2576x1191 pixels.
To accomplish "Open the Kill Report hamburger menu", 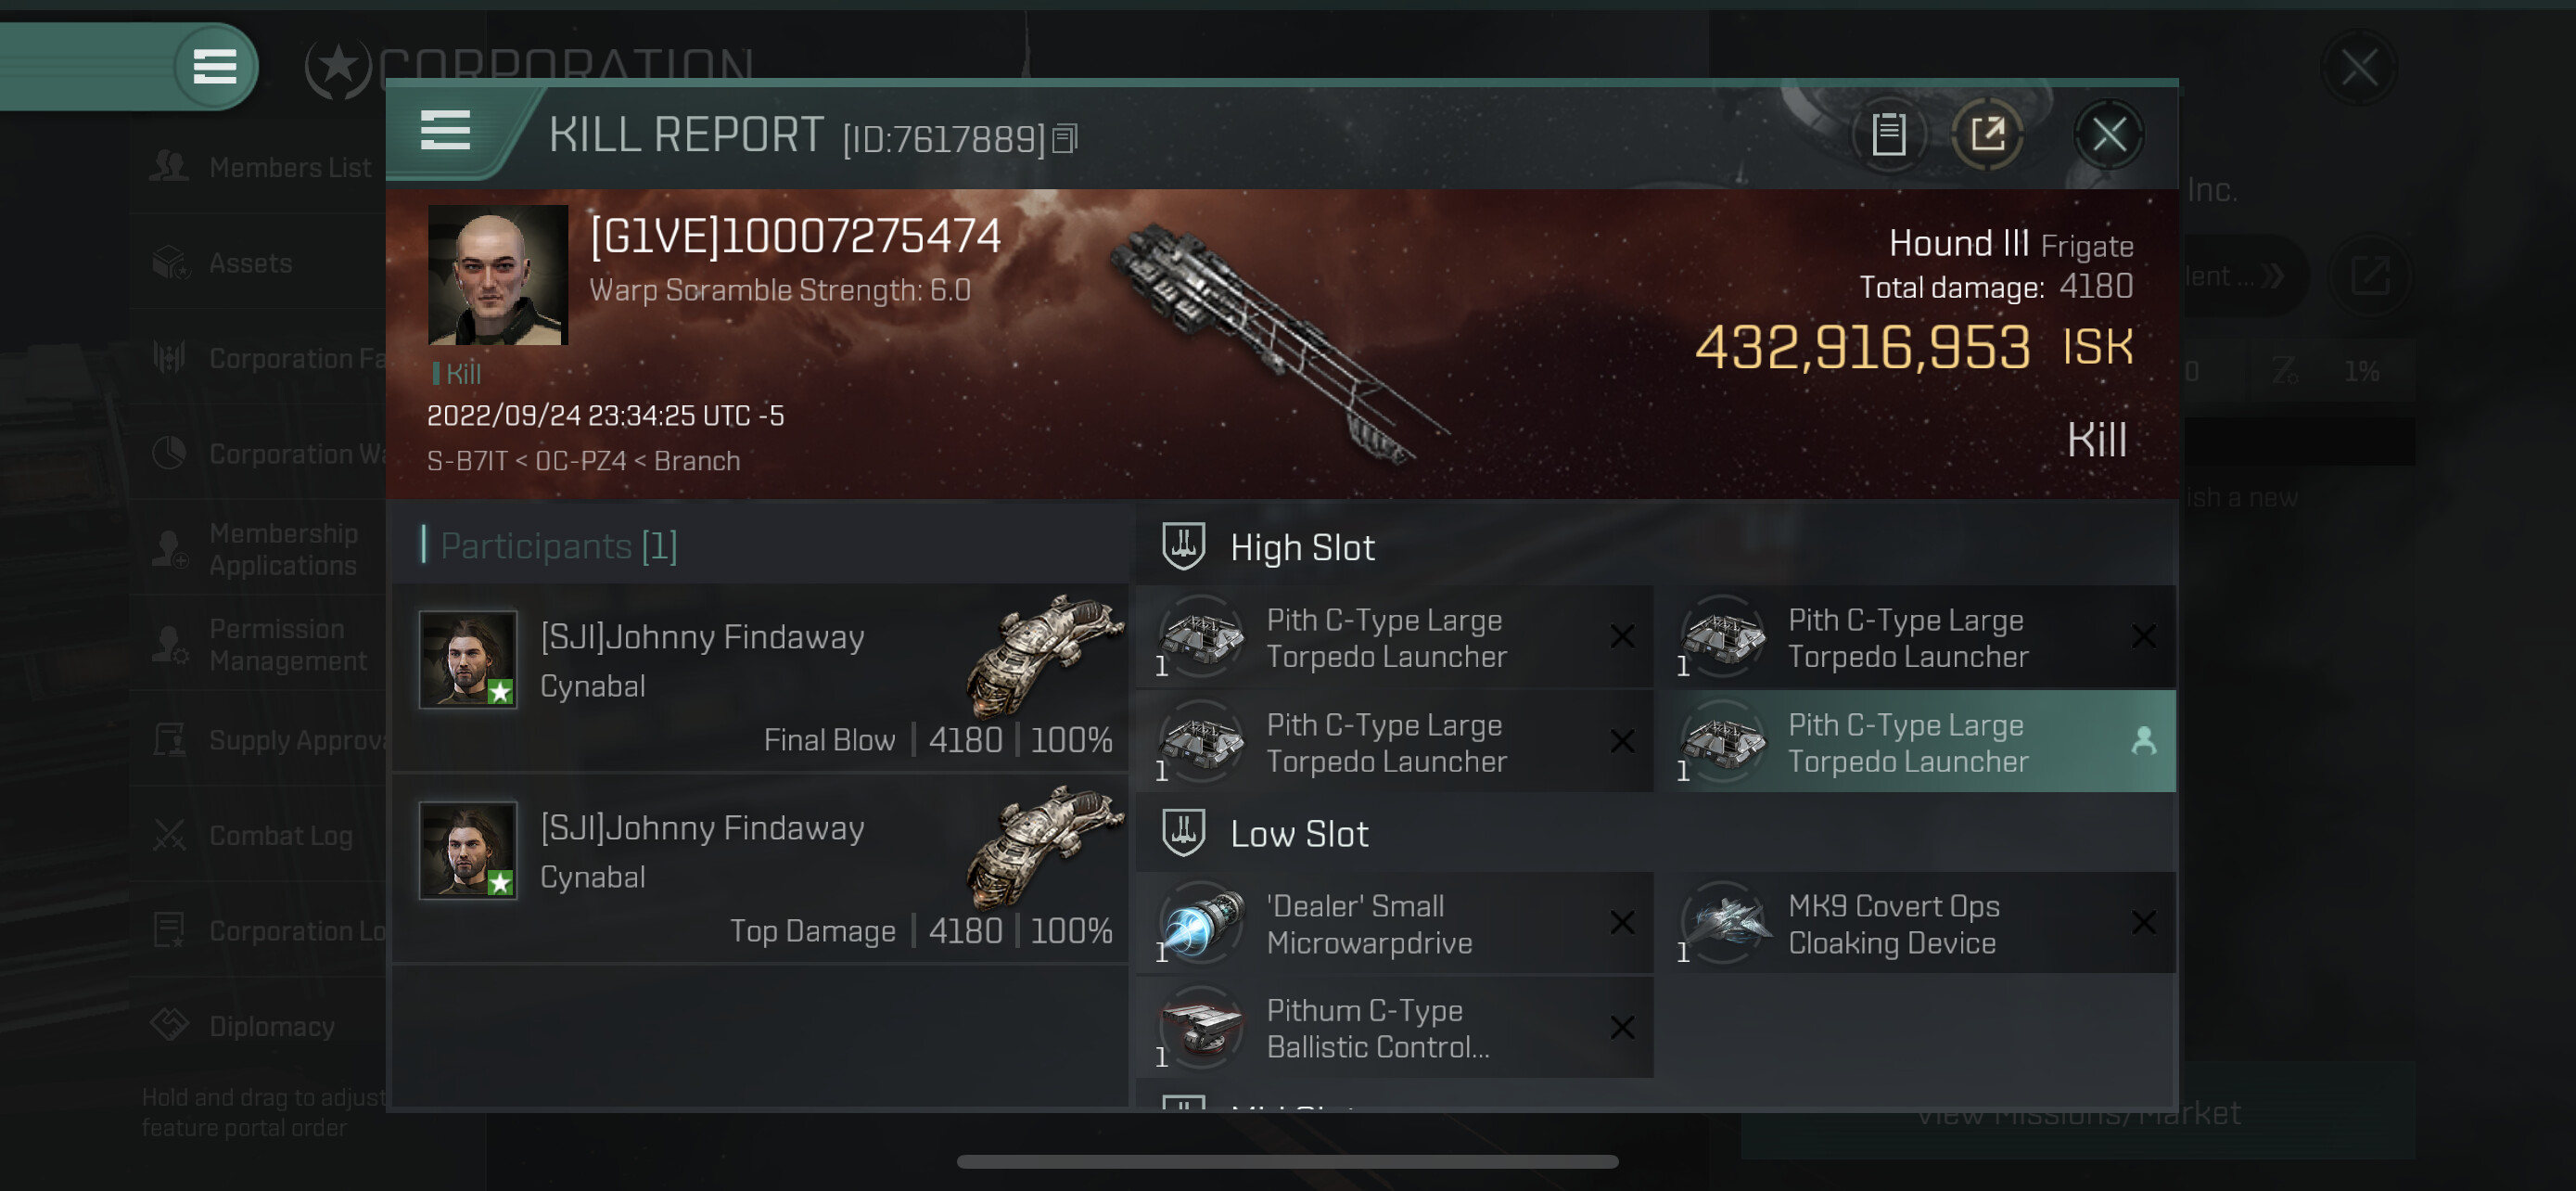I will (x=445, y=131).
